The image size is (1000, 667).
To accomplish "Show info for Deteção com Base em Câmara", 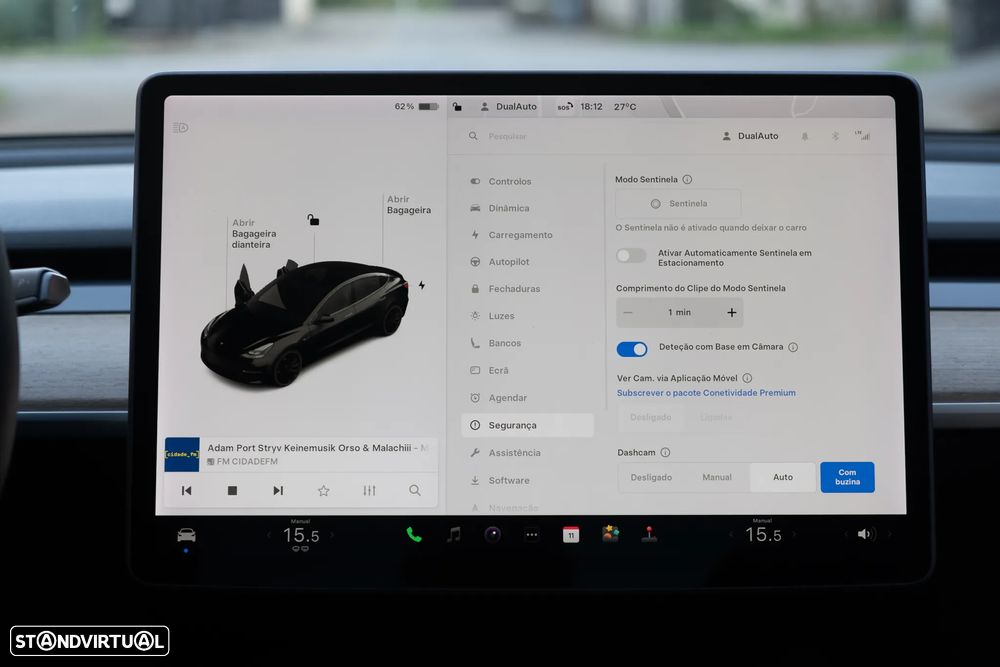I will [x=793, y=347].
